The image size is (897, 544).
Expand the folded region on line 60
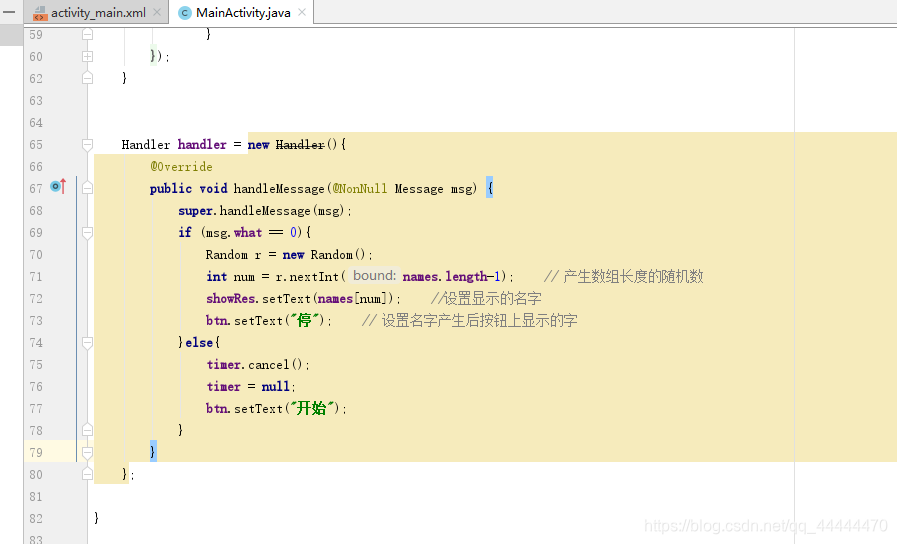[88, 57]
